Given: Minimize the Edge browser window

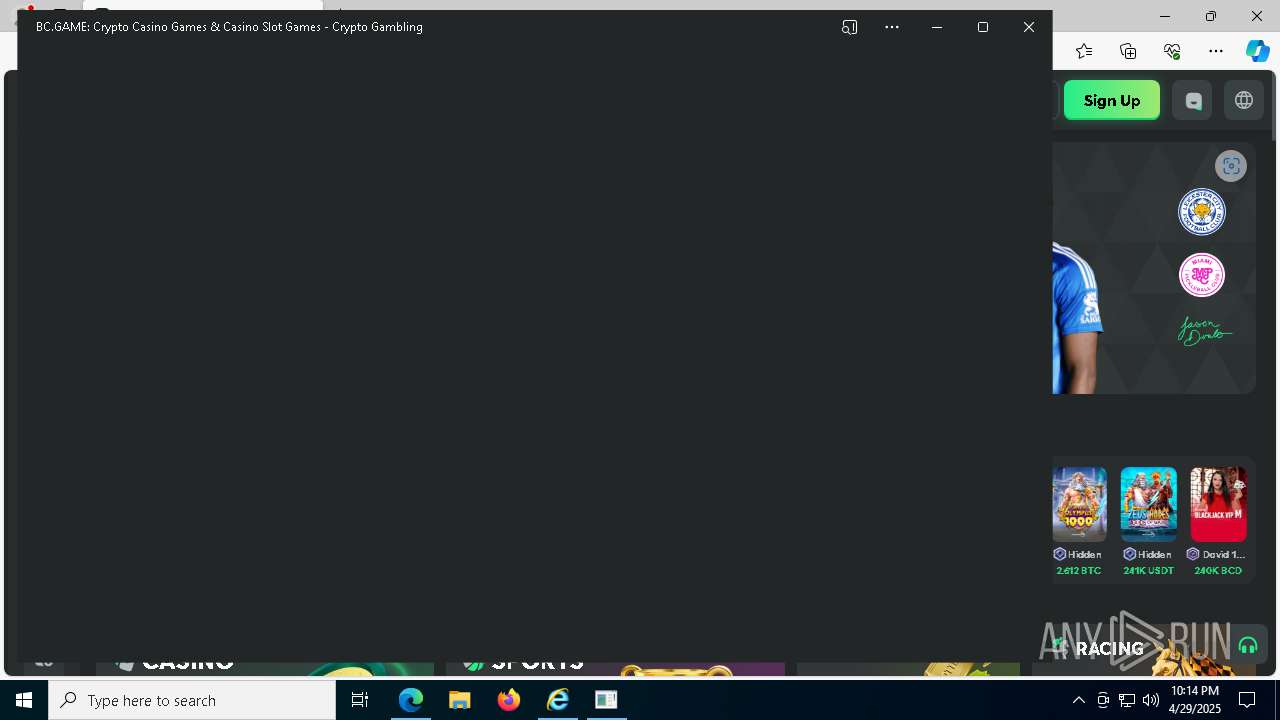Looking at the screenshot, I should [1165, 16].
